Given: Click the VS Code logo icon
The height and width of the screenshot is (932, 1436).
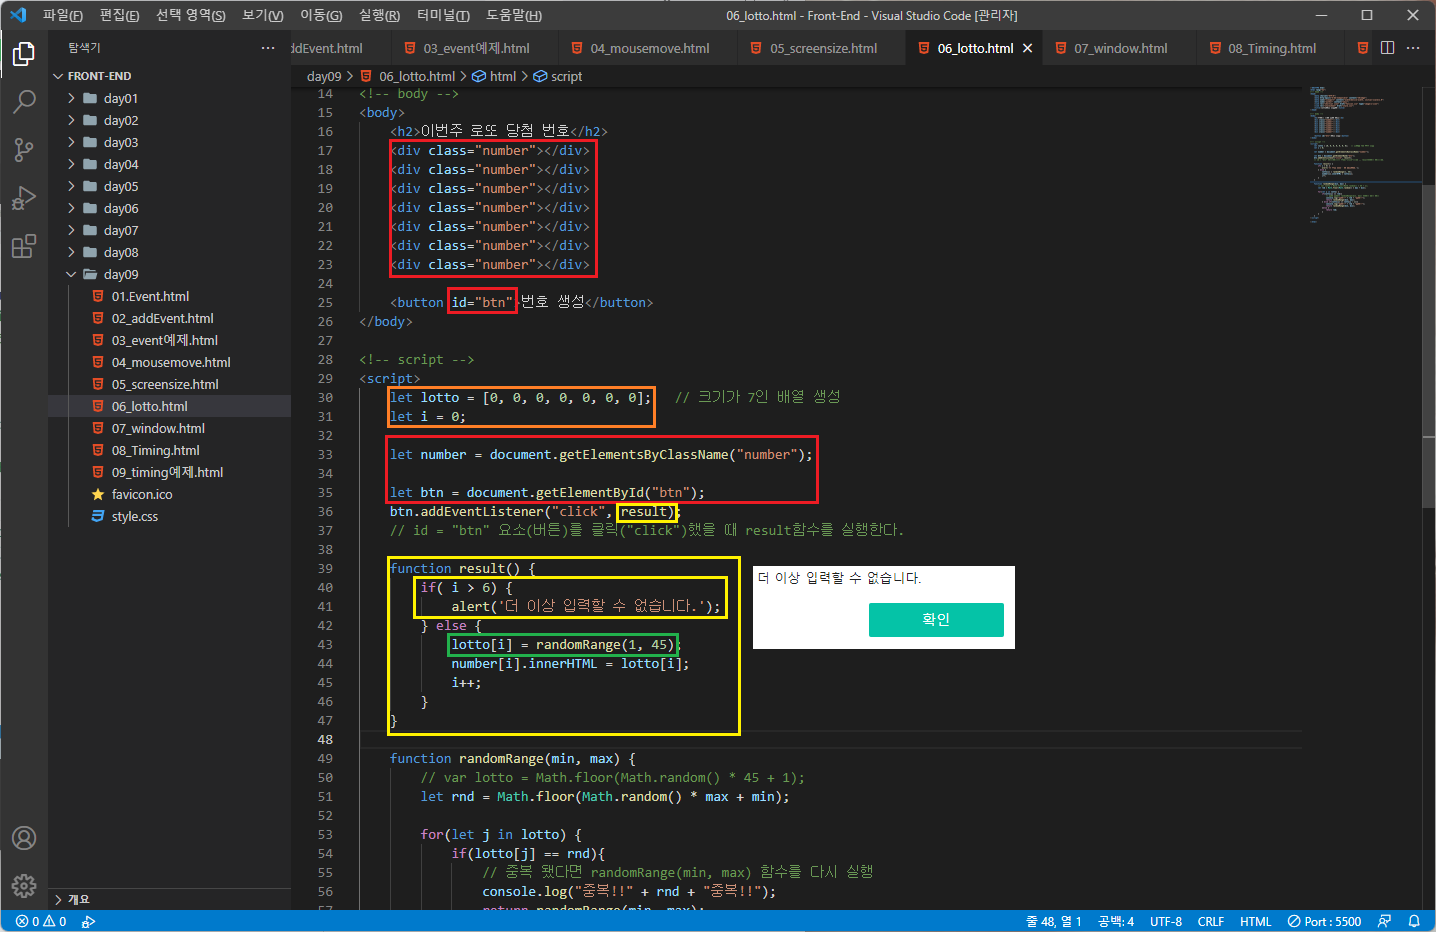Looking at the screenshot, I should (x=17, y=15).
